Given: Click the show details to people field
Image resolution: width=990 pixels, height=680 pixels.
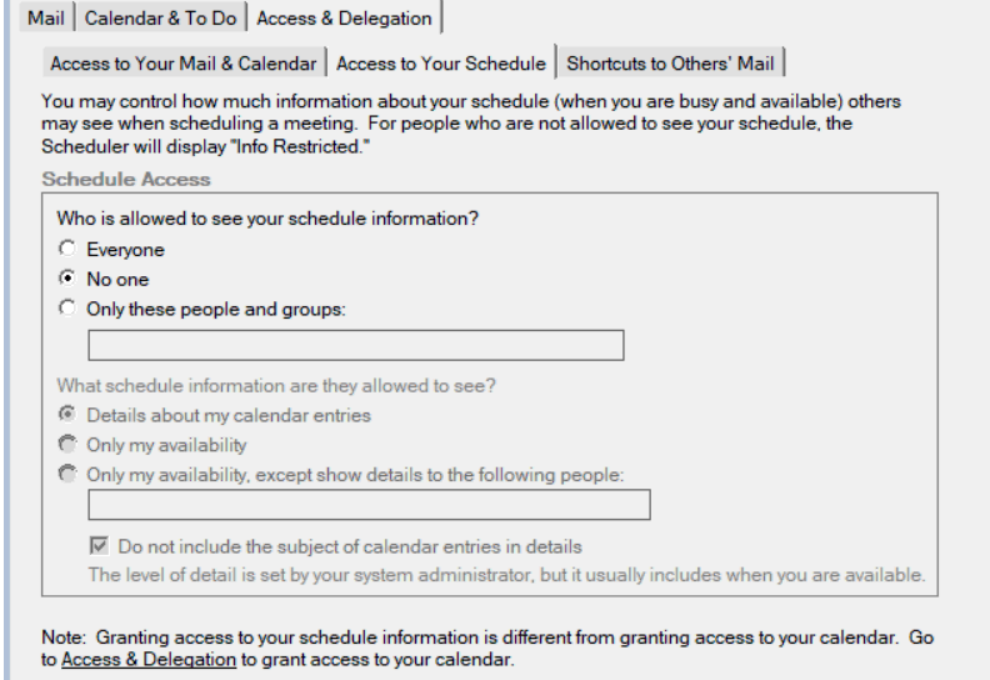Looking at the screenshot, I should click(x=370, y=505).
